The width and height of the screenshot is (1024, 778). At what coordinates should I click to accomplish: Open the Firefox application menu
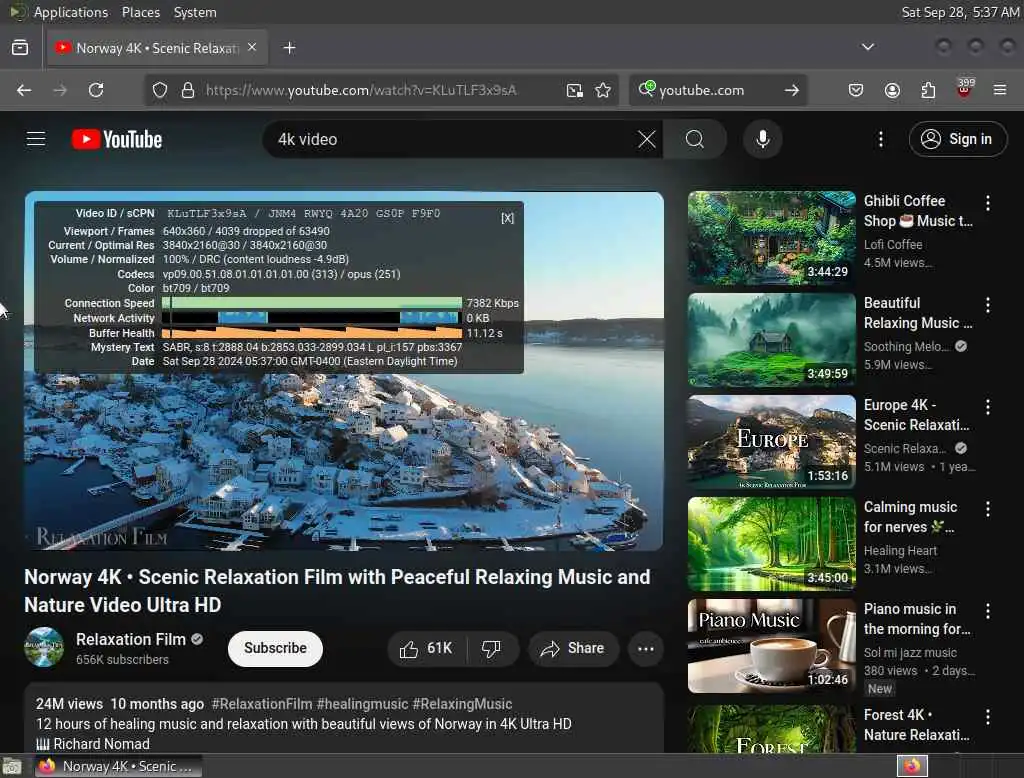point(1000,90)
